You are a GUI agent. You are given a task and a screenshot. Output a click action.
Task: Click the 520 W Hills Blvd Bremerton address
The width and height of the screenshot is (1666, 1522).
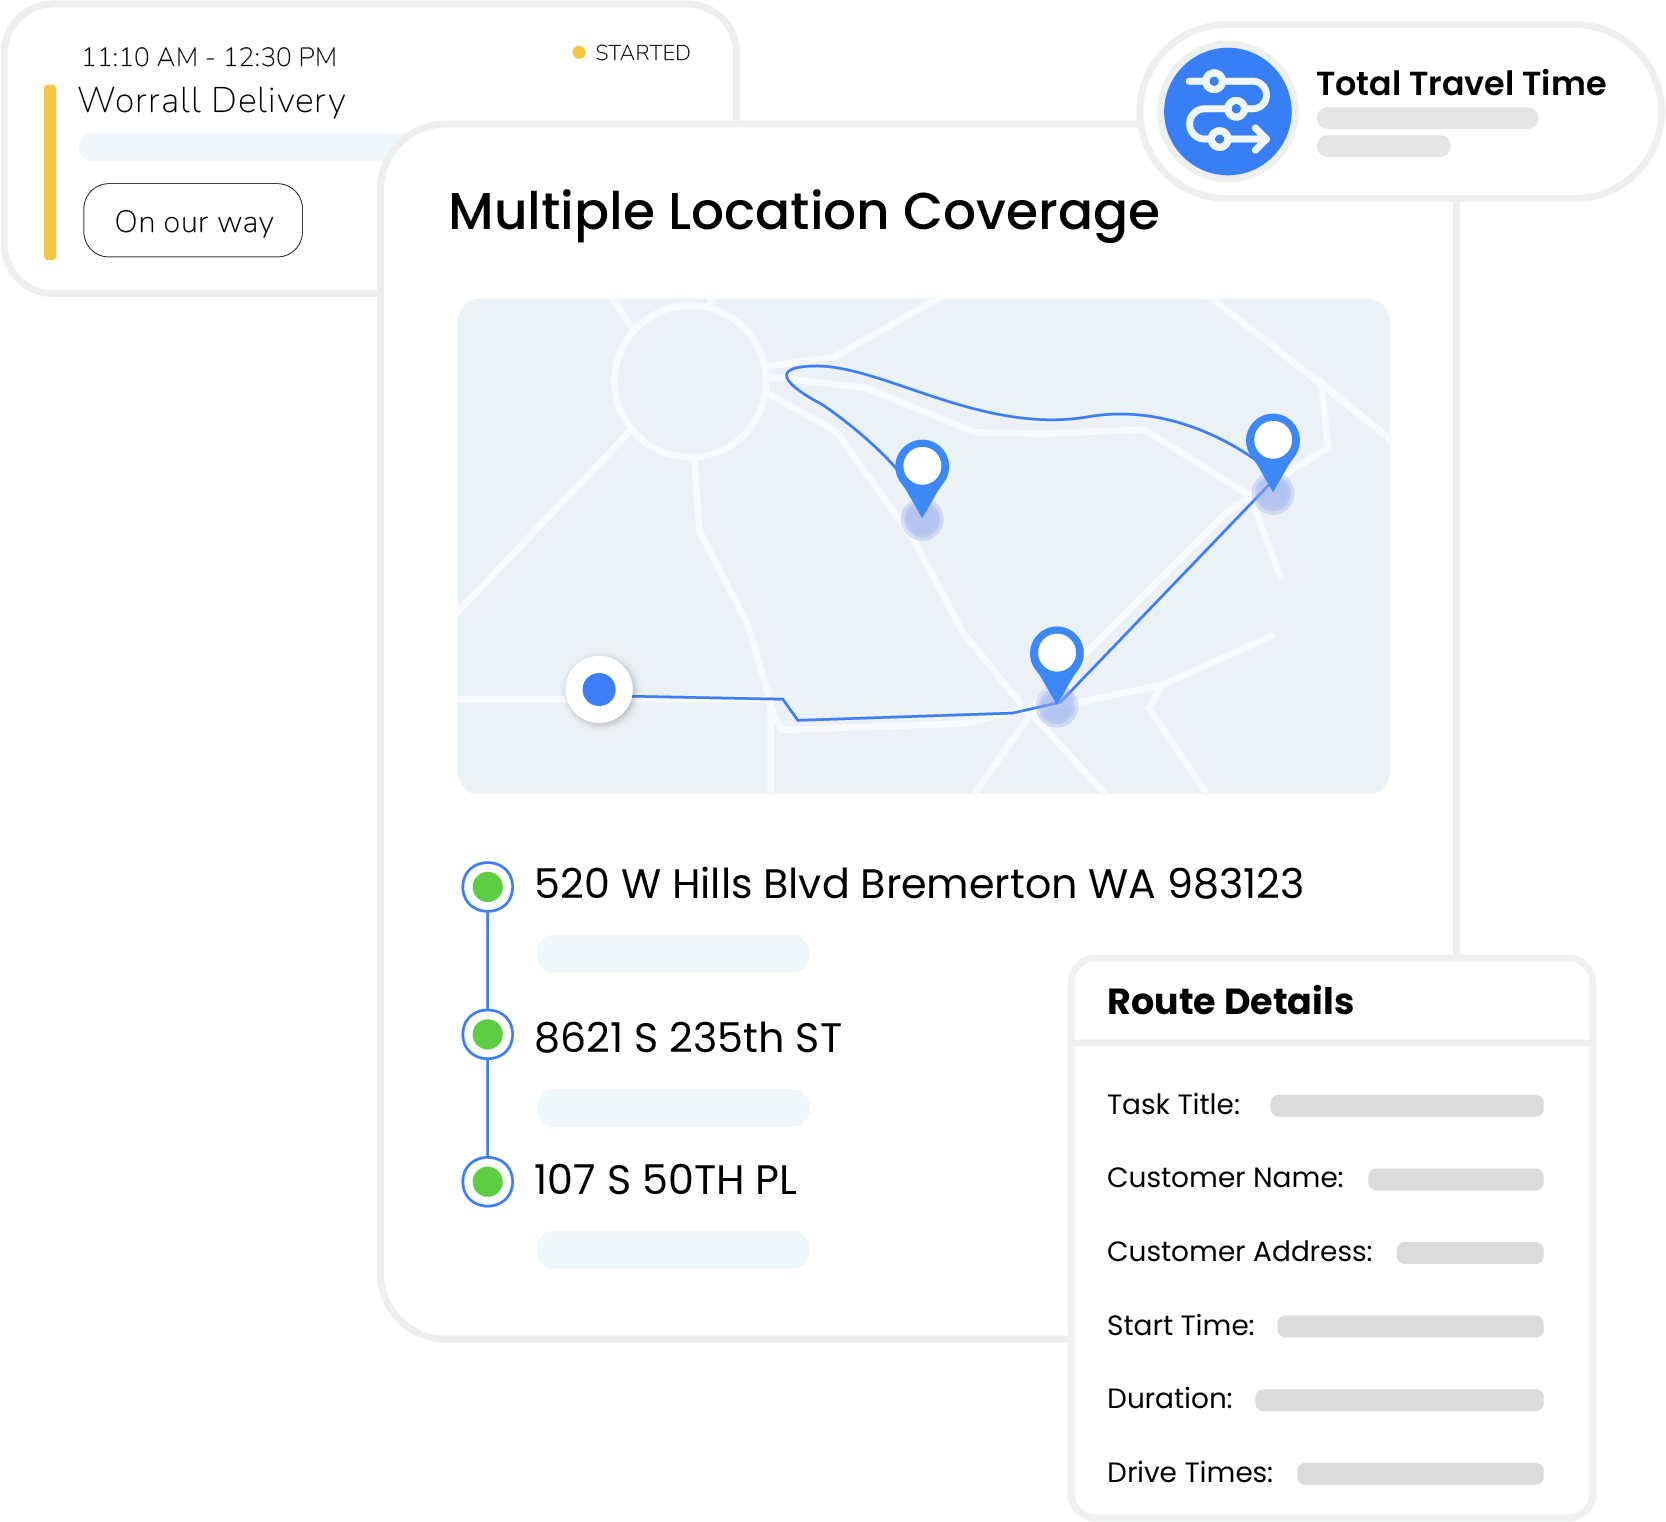click(x=918, y=884)
